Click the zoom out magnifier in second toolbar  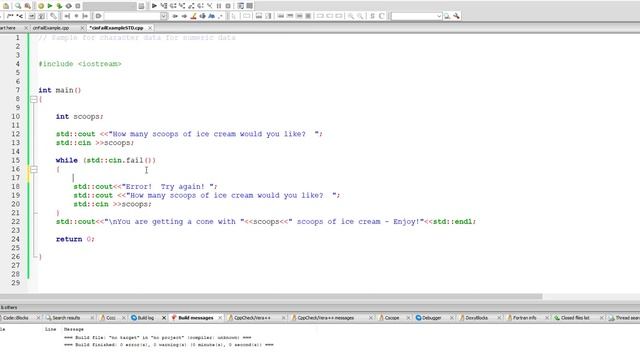pyautogui.click(x=360, y=16)
